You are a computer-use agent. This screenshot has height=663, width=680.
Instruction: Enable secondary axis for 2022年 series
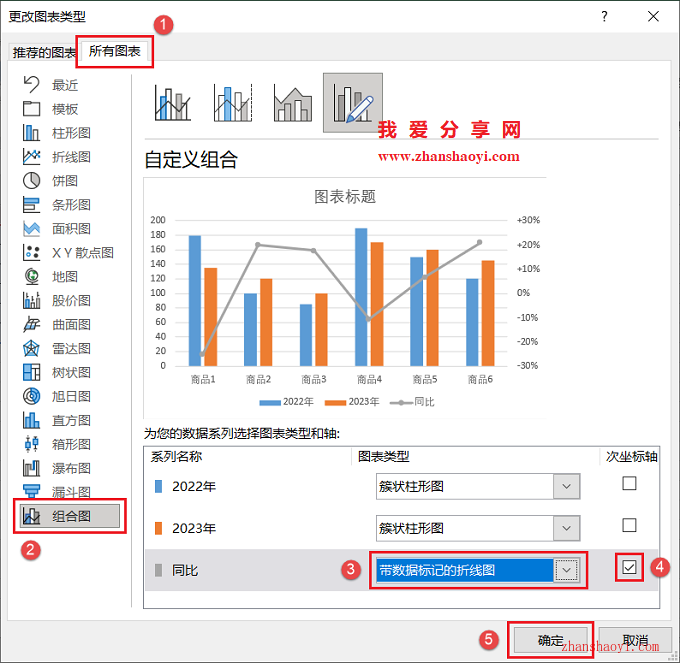click(x=629, y=483)
